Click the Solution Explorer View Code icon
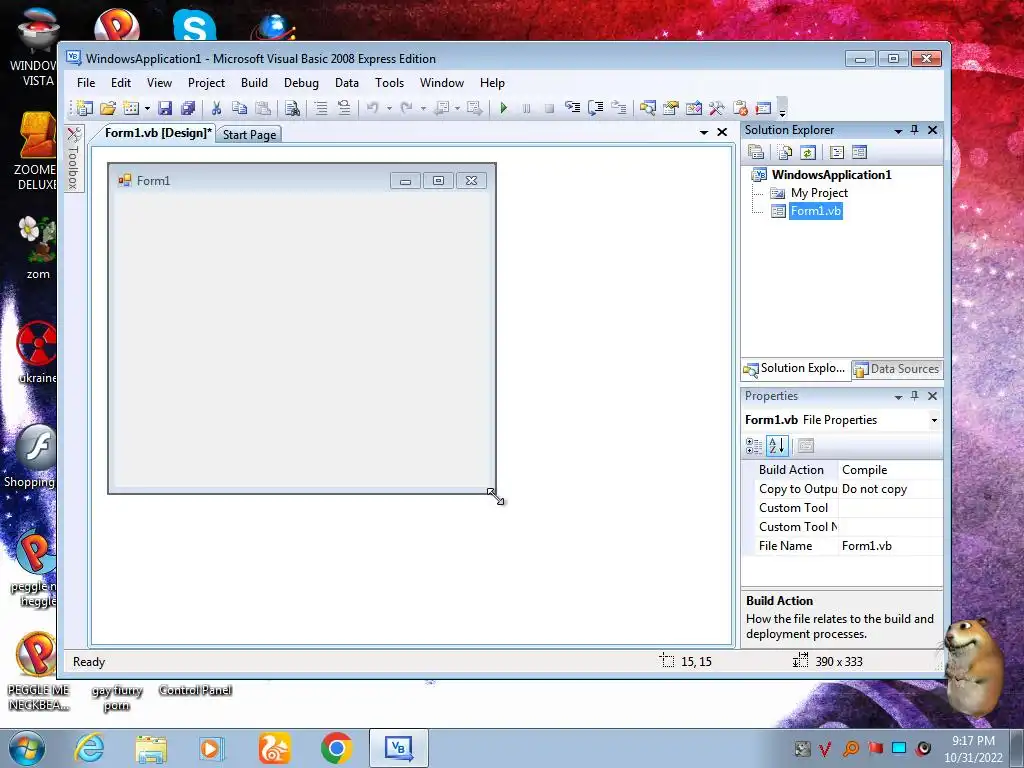This screenshot has width=1024, height=768. pos(837,152)
